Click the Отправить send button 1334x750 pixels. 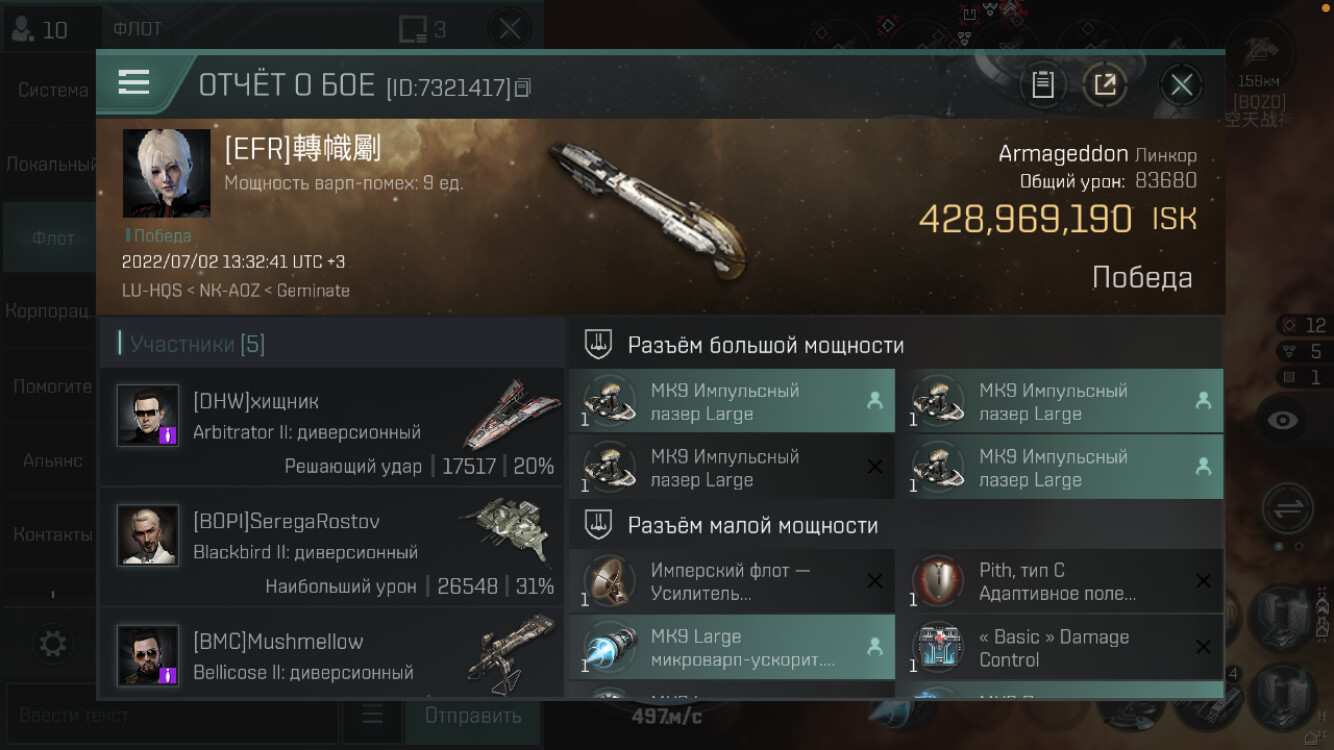pos(473,716)
